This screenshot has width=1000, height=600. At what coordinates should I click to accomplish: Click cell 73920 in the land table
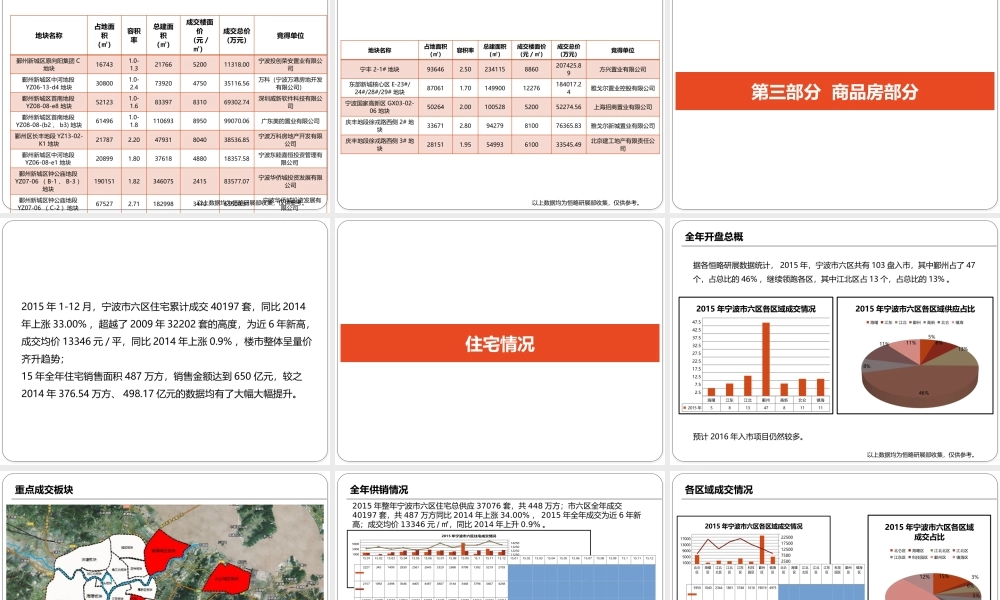pos(163,84)
